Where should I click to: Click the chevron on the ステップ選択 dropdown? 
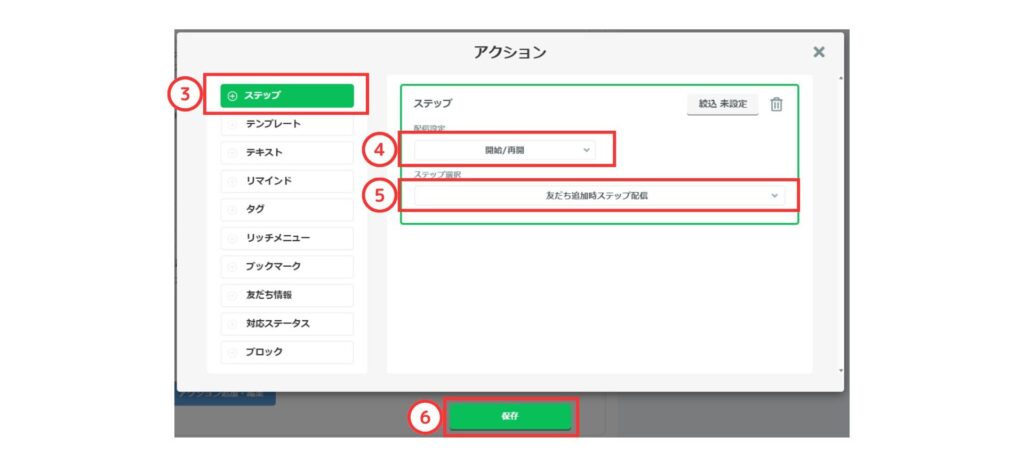[x=774, y=196]
